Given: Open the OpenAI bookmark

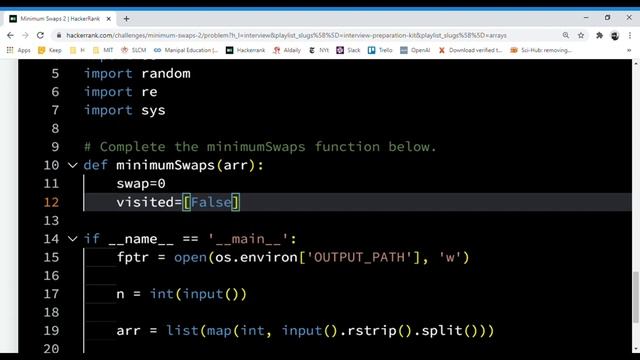Looking at the screenshot, I should [x=415, y=50].
